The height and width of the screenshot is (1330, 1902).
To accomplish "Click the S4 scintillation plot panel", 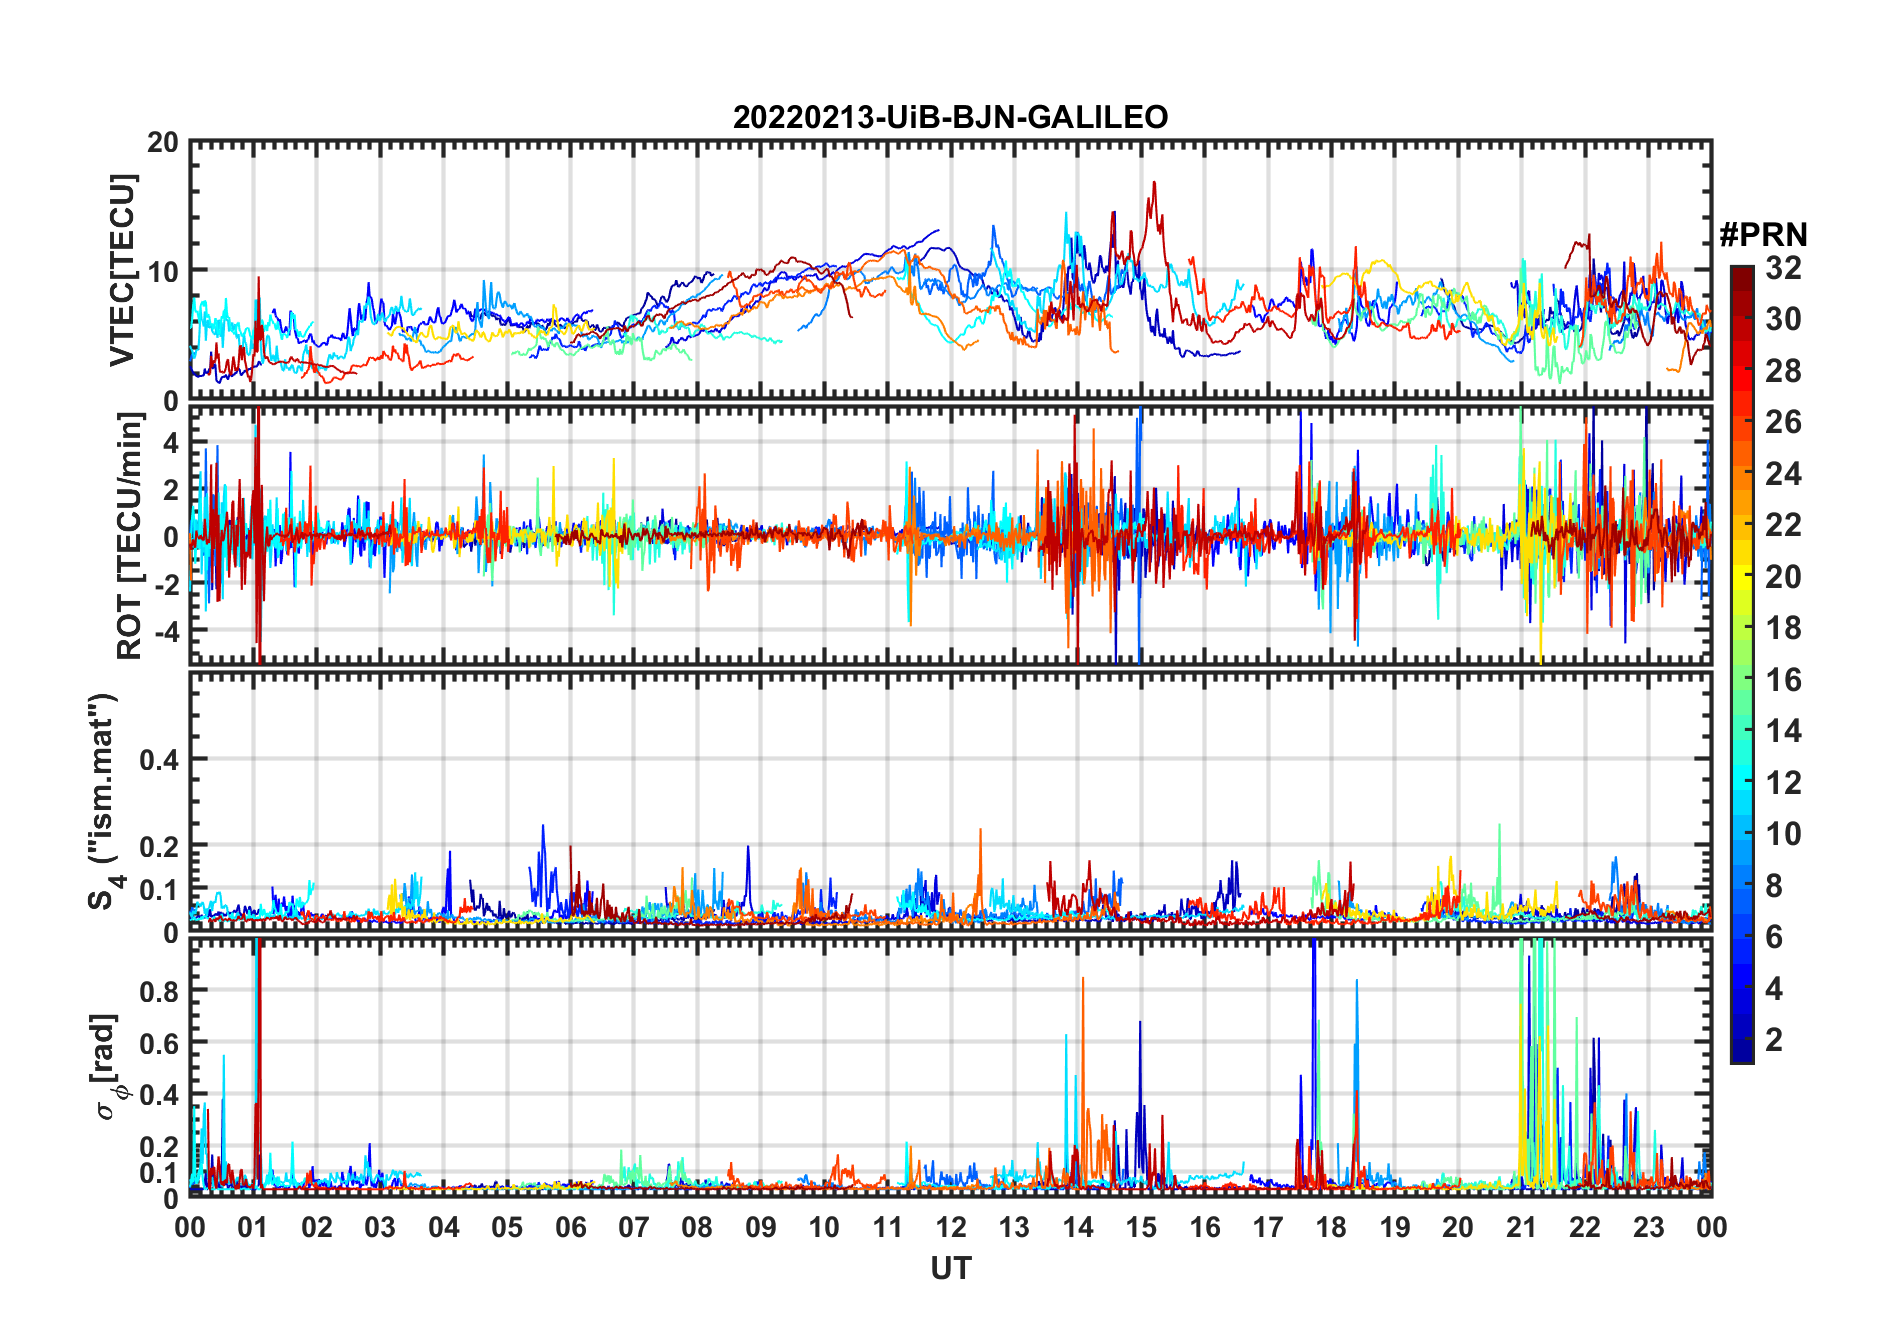I will point(951,801).
